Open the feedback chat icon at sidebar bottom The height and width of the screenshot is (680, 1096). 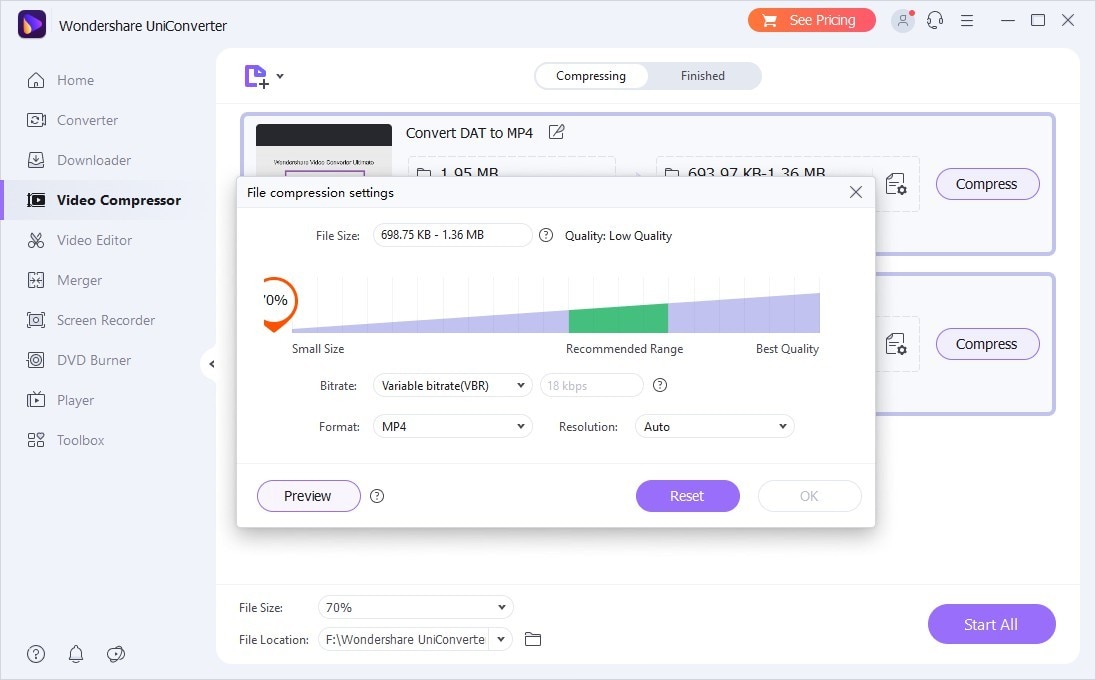pos(115,654)
